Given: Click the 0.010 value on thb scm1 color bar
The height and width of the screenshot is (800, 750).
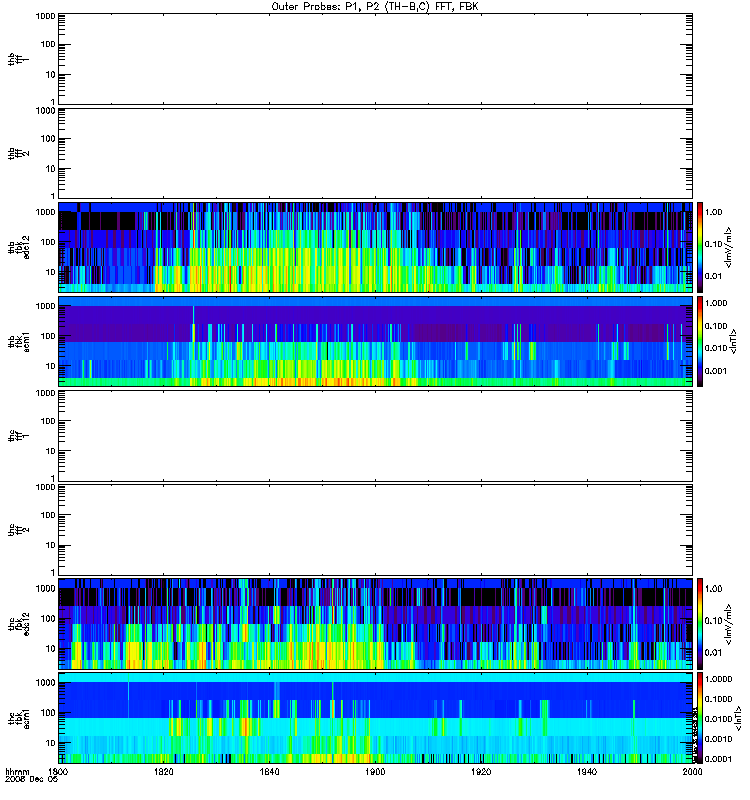Looking at the screenshot, I should pos(716,348).
